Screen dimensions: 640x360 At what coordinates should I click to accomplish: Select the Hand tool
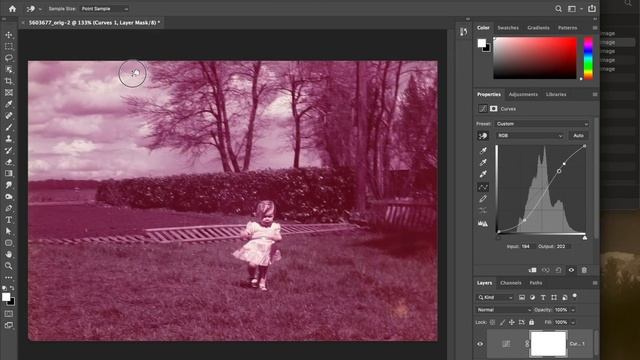pos(9,254)
